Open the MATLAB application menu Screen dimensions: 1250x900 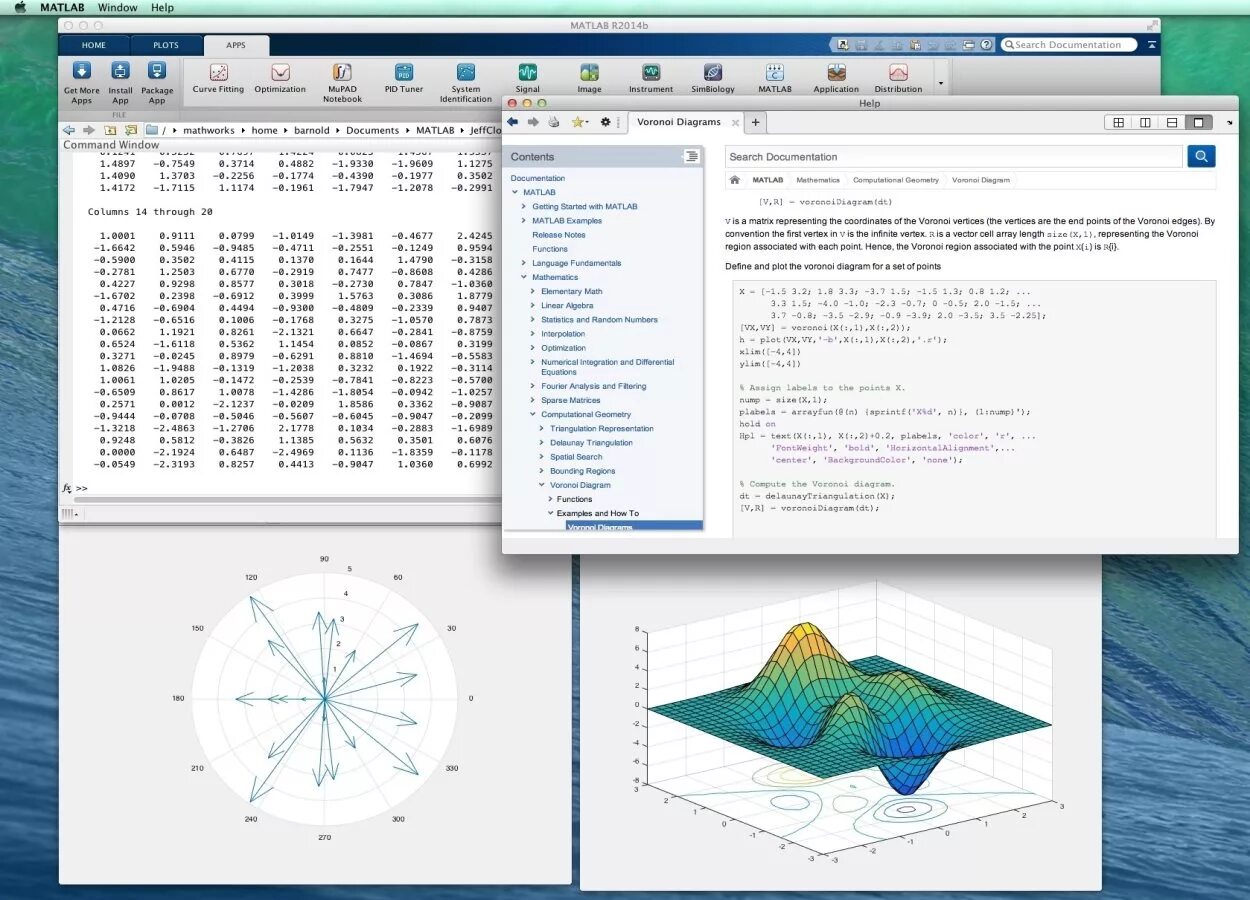pyautogui.click(x=62, y=7)
